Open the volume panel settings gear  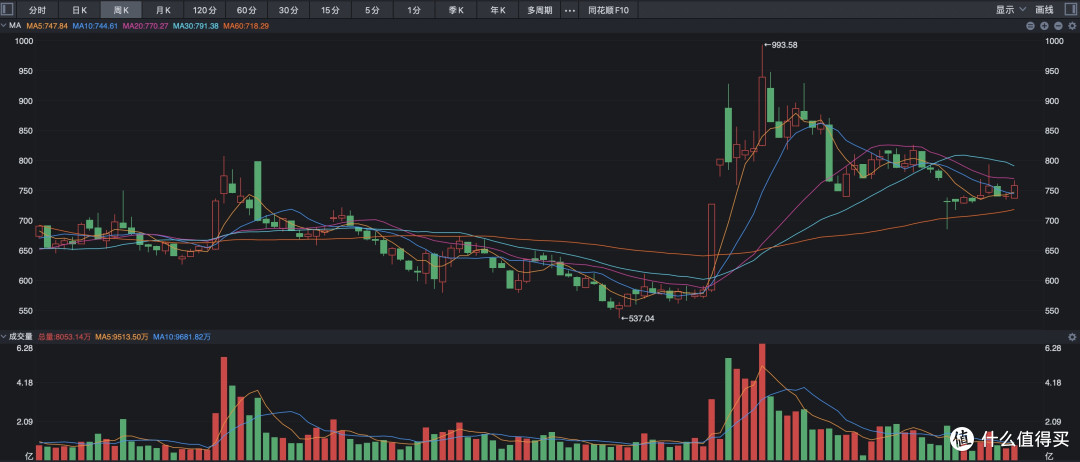click(x=1071, y=337)
